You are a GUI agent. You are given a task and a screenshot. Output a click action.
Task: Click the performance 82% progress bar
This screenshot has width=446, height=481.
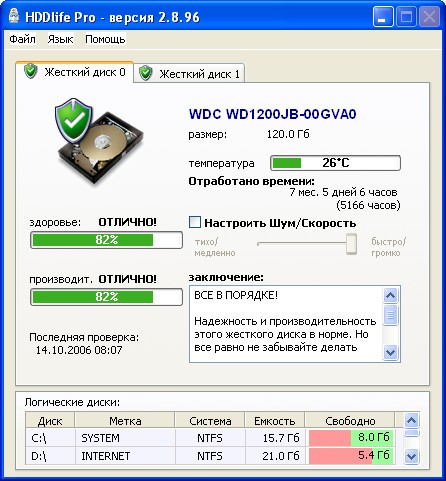(x=106, y=297)
